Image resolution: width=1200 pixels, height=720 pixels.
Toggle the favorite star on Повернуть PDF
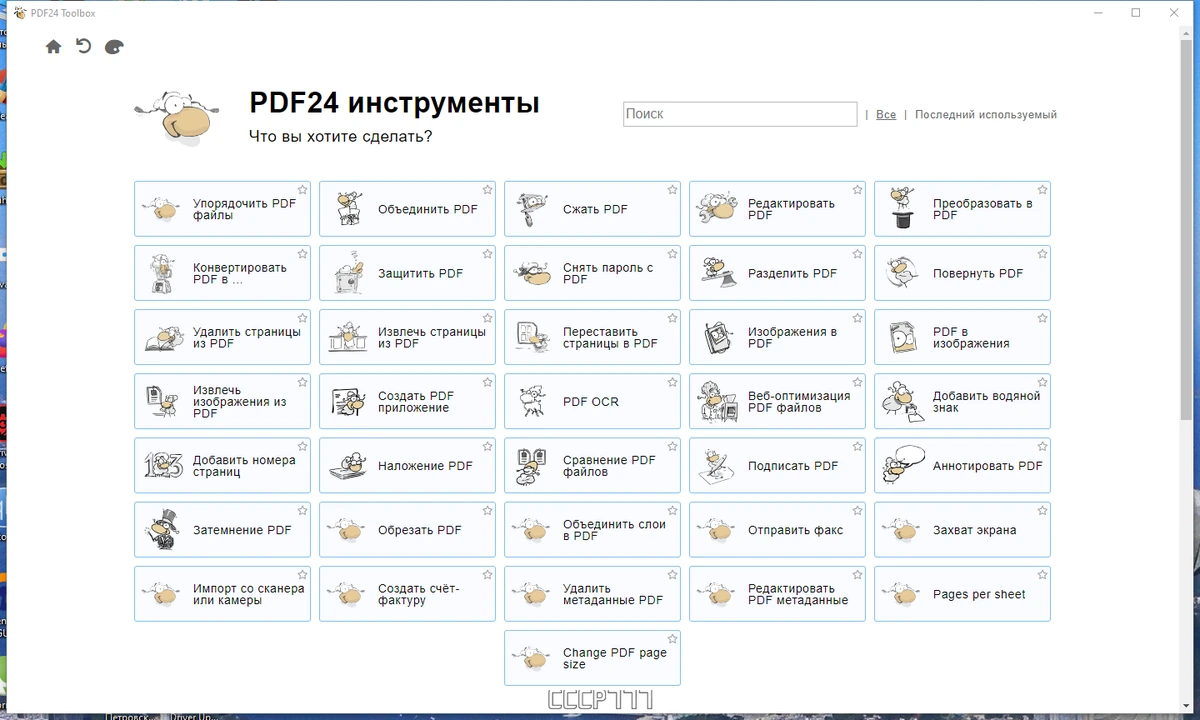pyautogui.click(x=1042, y=254)
